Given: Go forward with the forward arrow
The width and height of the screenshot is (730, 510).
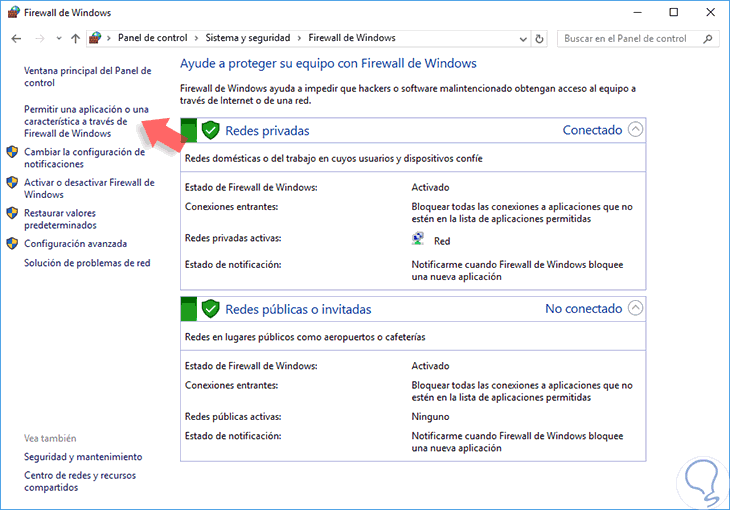Looking at the screenshot, I should tap(40, 39).
